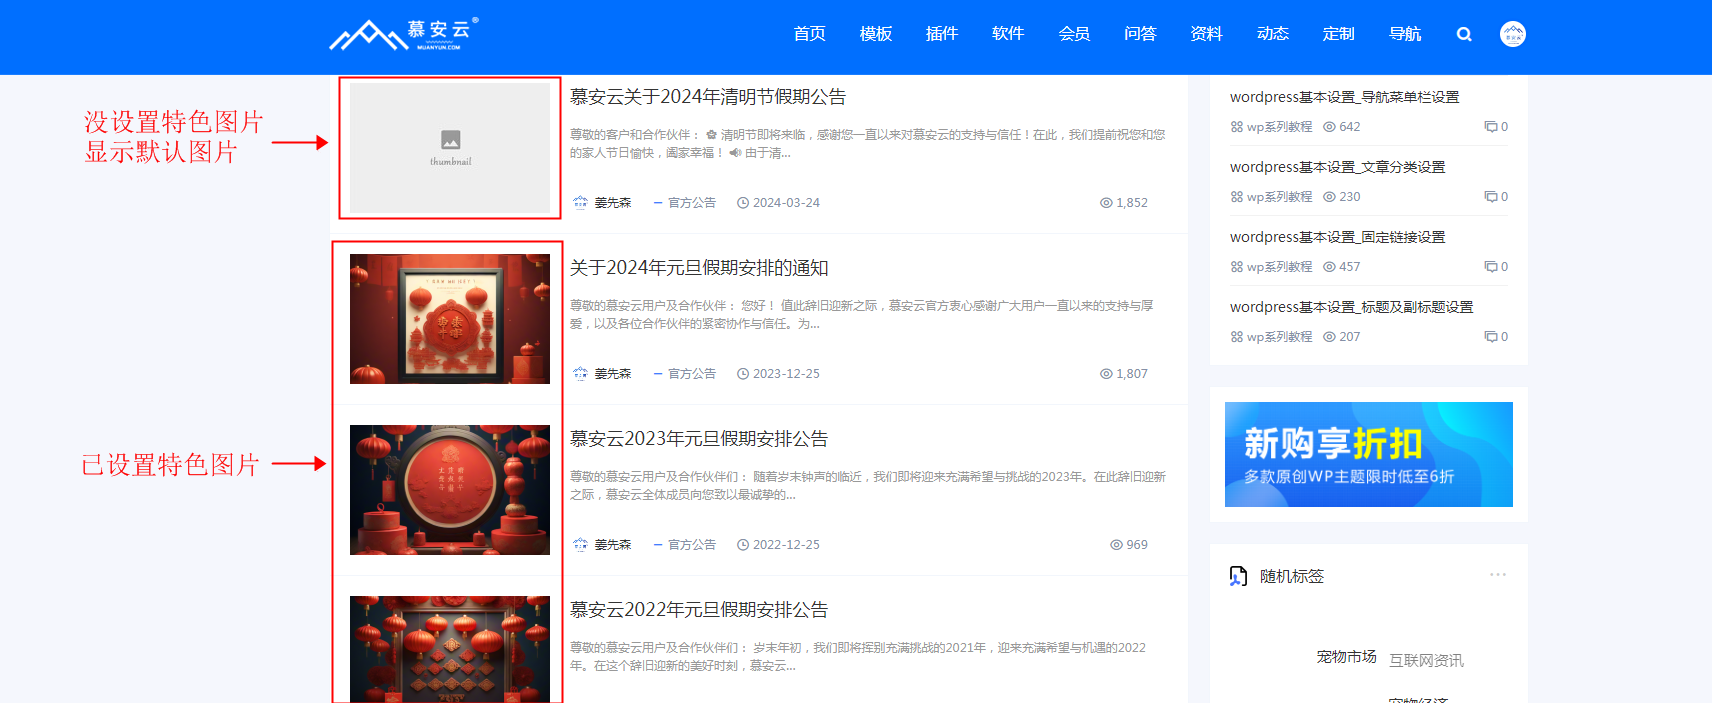
Task: Open the 资料 nav item
Action: coord(1206,34)
